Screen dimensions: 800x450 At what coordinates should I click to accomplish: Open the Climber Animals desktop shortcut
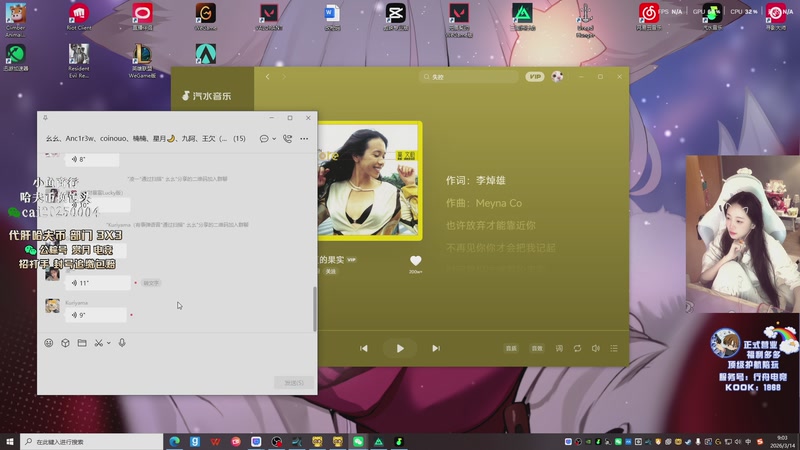point(15,20)
